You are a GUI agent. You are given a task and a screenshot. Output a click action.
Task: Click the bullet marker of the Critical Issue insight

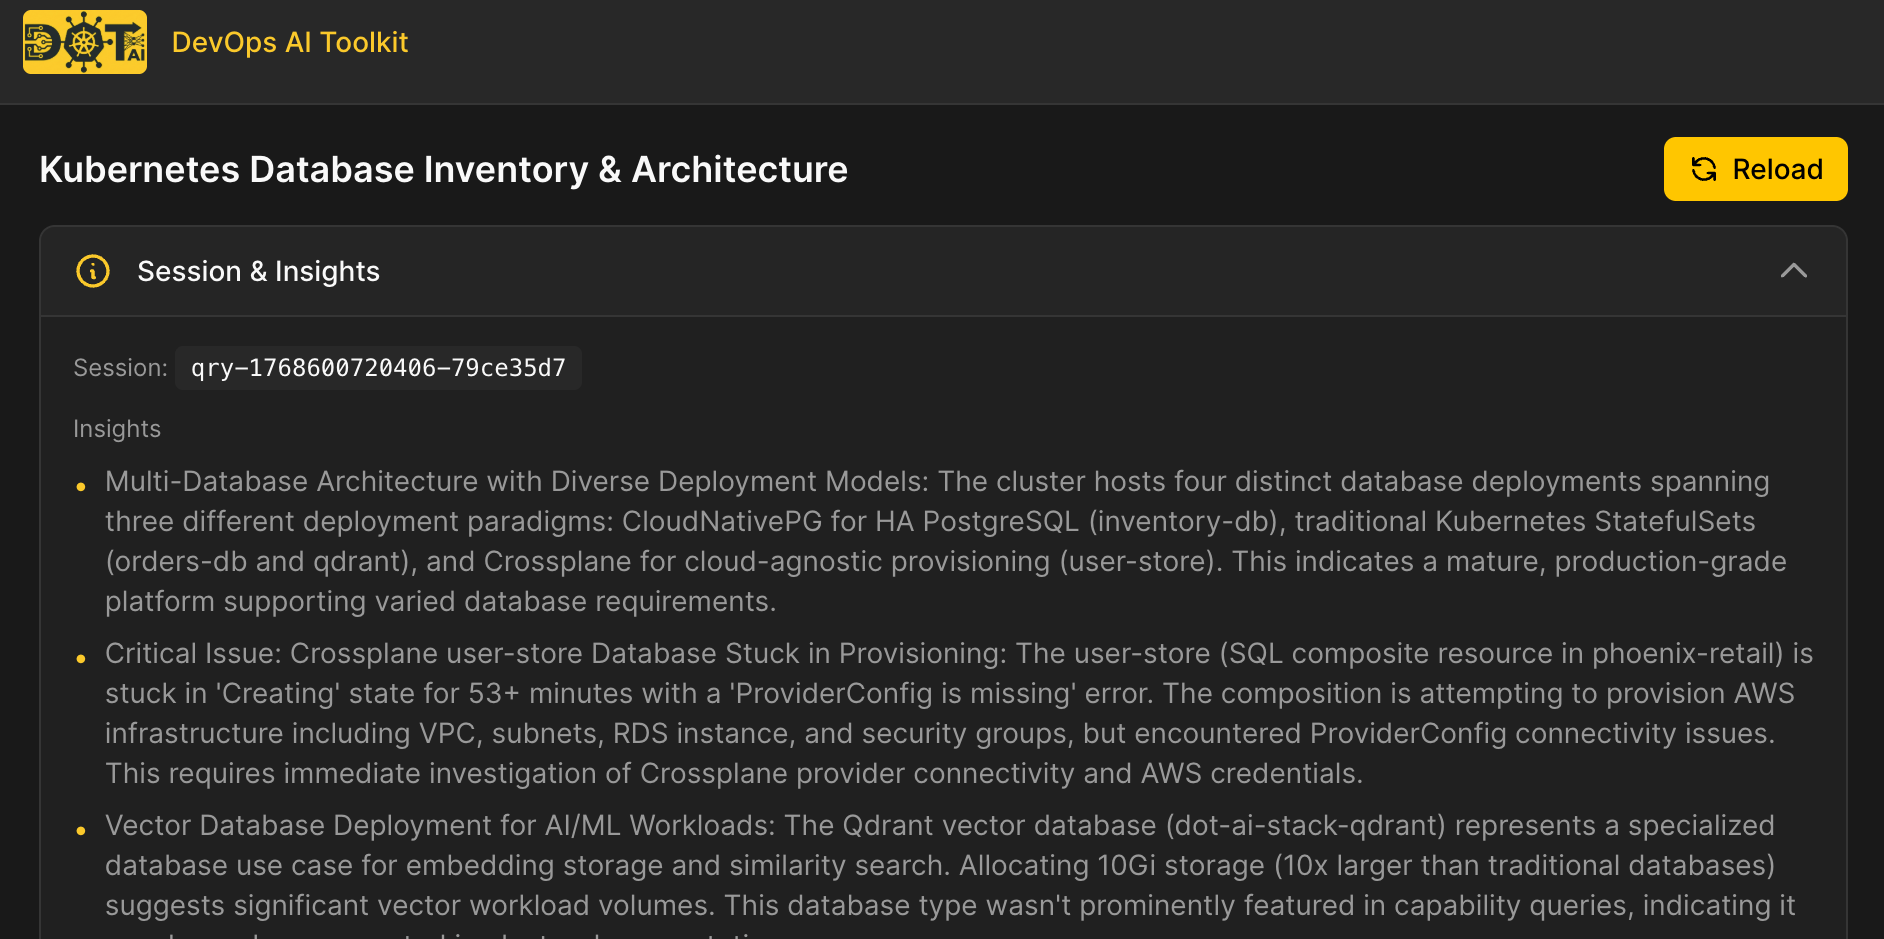(x=81, y=659)
